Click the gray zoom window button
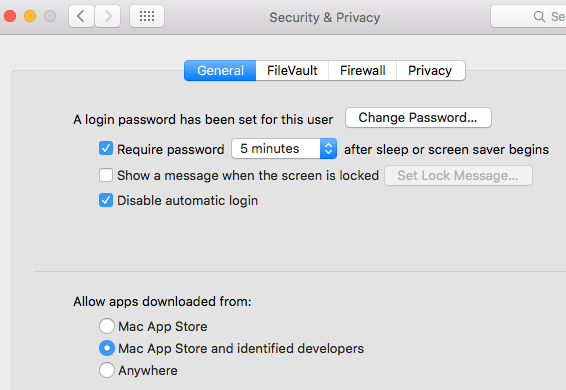The width and height of the screenshot is (566, 390). [50, 16]
